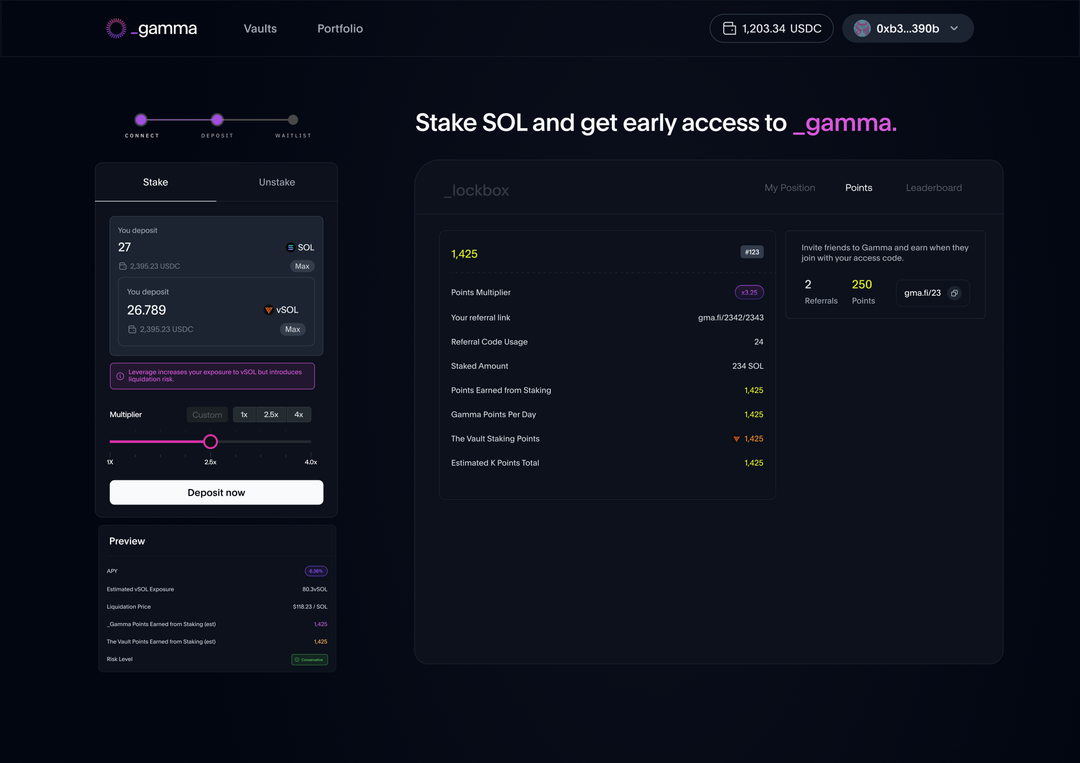The width and height of the screenshot is (1080, 763).
Task: Select the 1x multiplier preset
Action: click(244, 415)
